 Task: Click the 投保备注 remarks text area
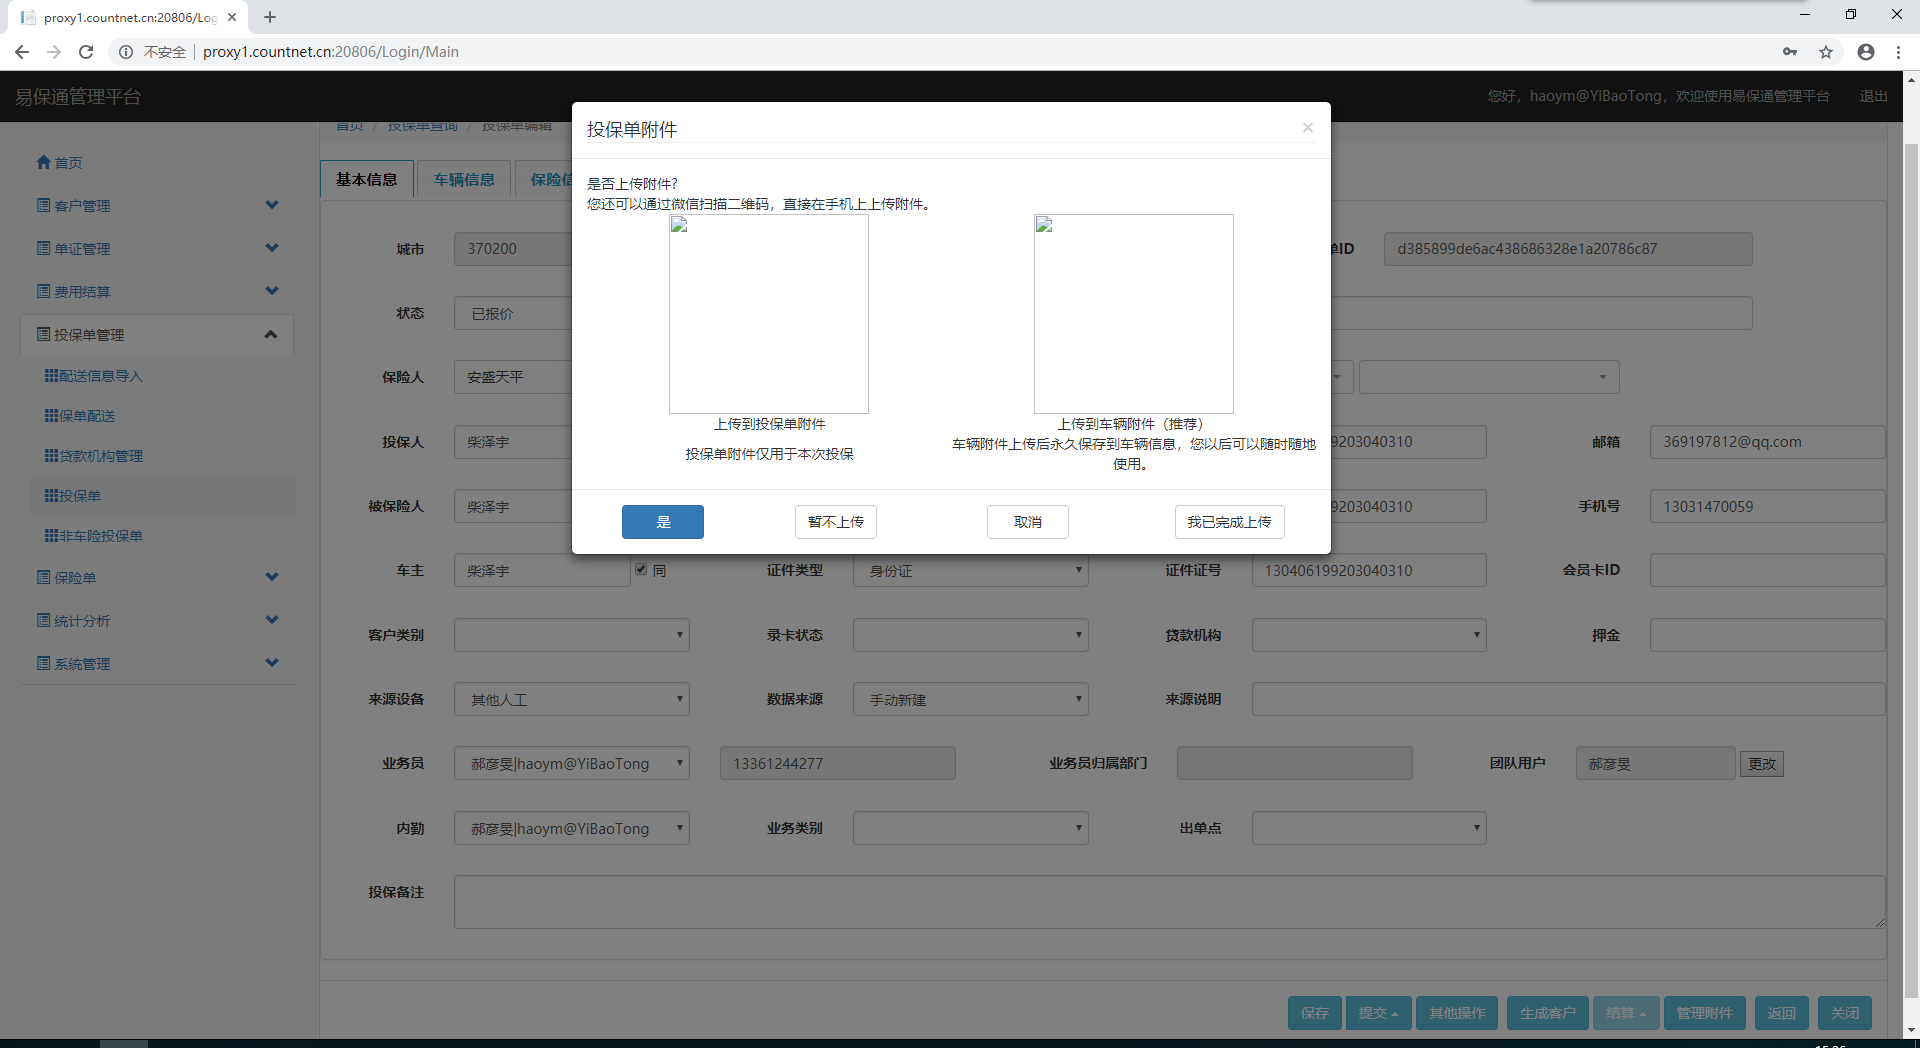click(x=1170, y=902)
